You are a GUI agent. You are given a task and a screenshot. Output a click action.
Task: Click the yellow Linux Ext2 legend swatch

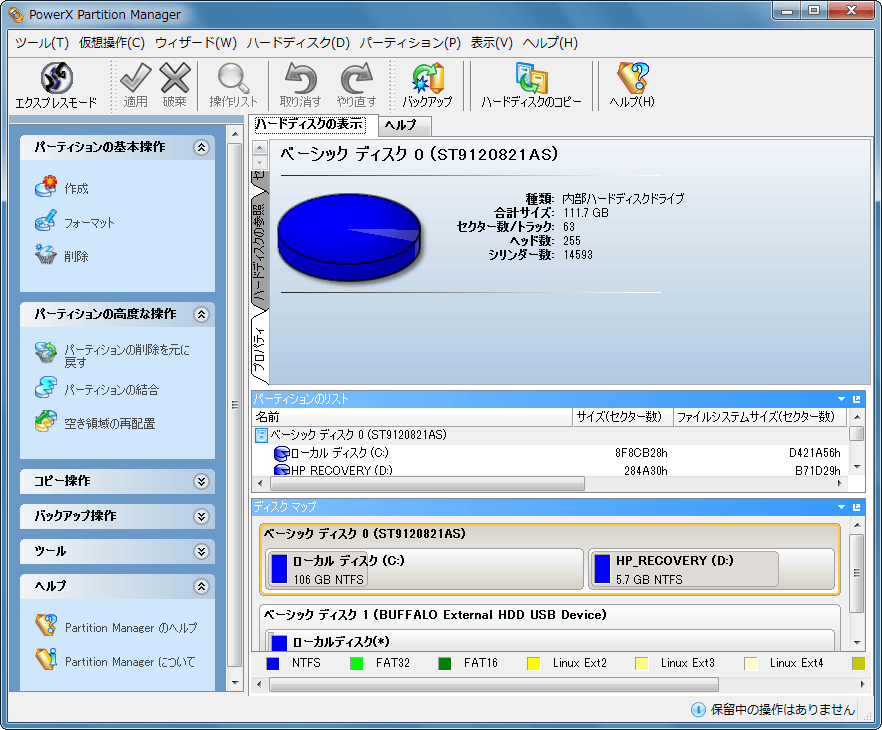pos(534,664)
